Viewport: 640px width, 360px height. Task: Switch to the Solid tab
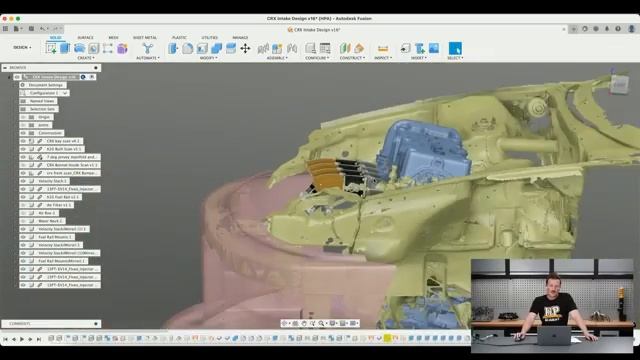tap(56, 38)
